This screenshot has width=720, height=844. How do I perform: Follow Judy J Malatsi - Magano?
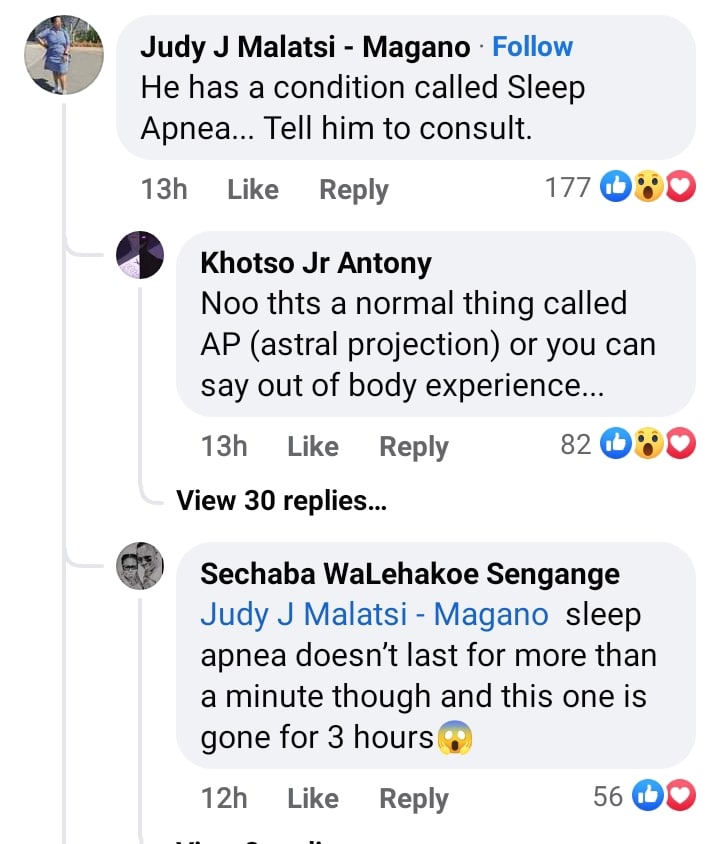[x=533, y=47]
